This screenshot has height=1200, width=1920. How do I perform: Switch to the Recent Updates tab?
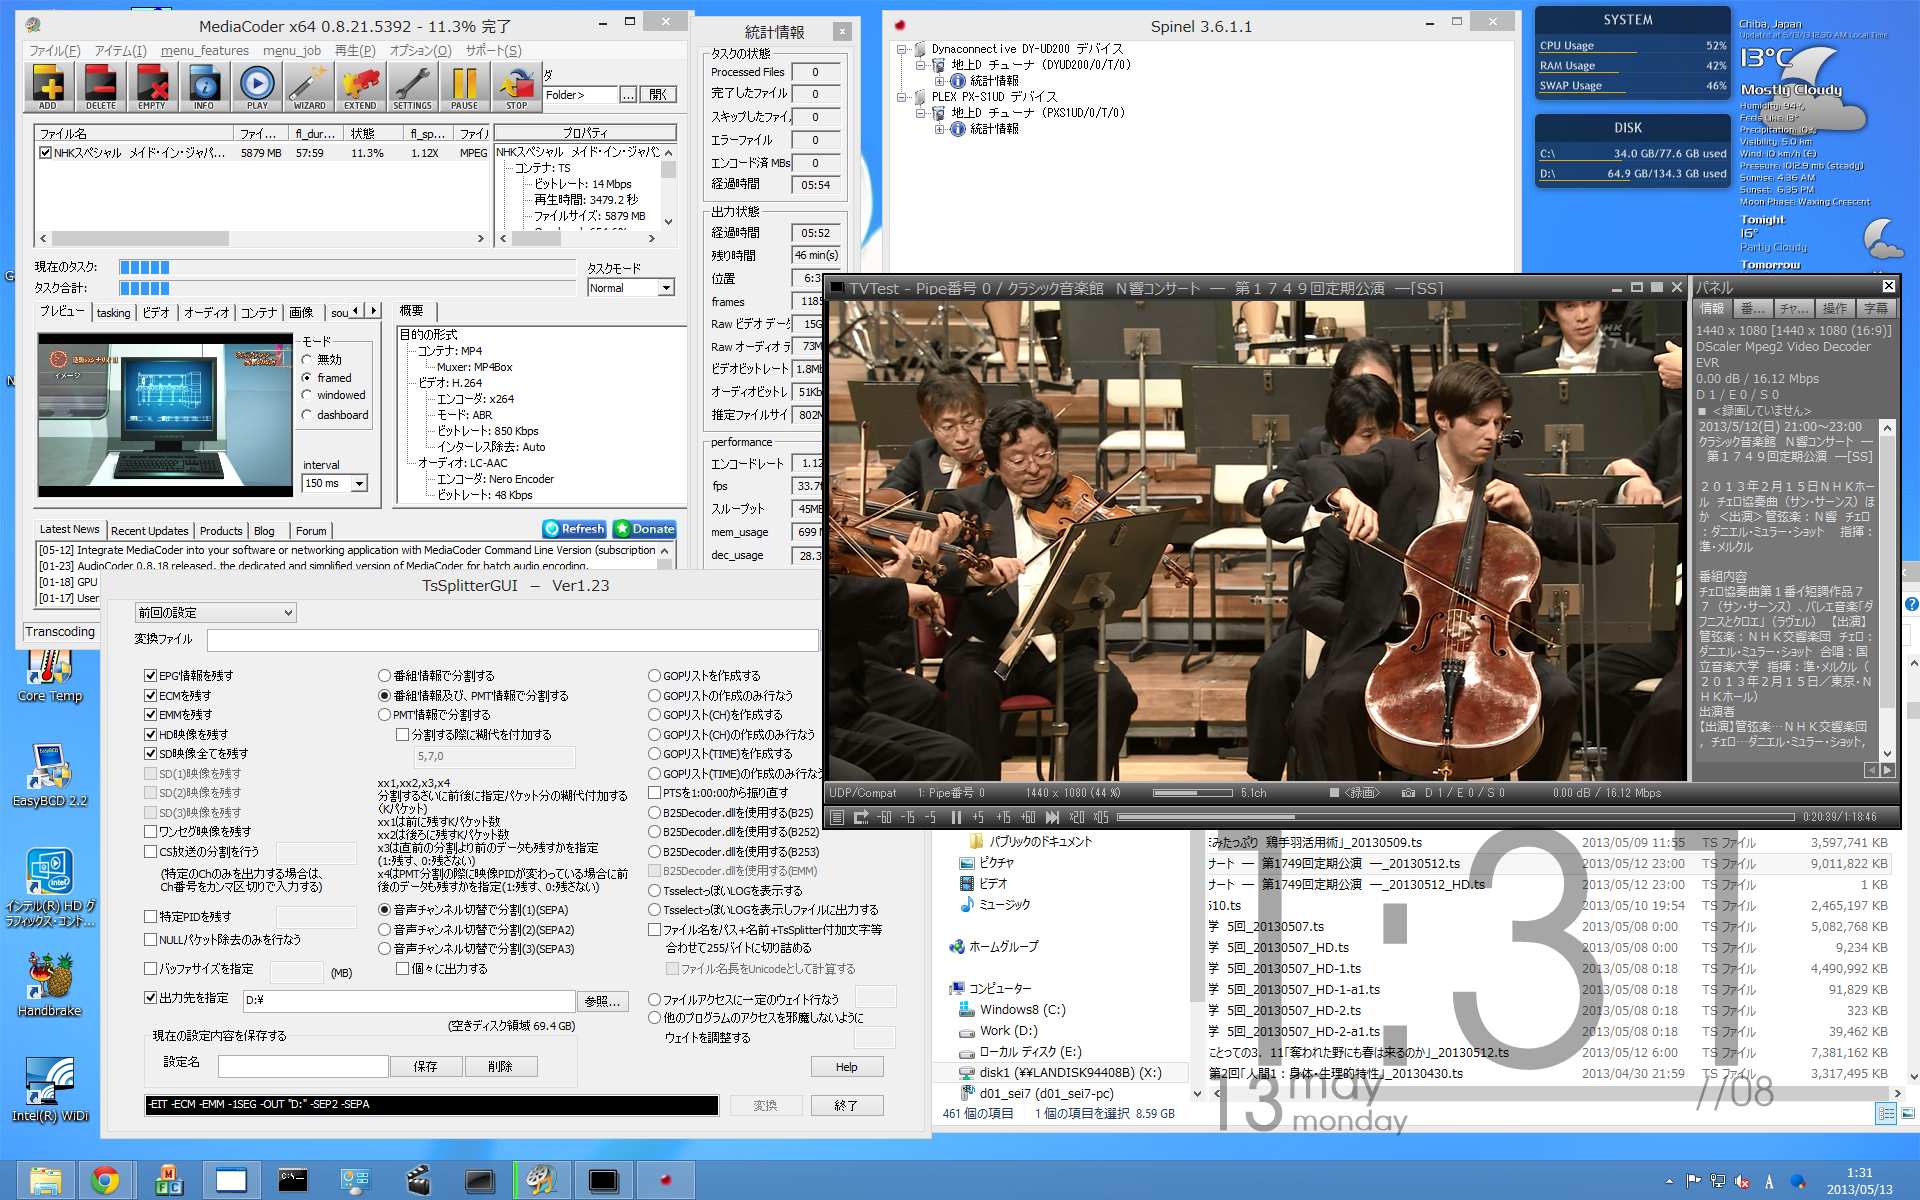point(149,531)
